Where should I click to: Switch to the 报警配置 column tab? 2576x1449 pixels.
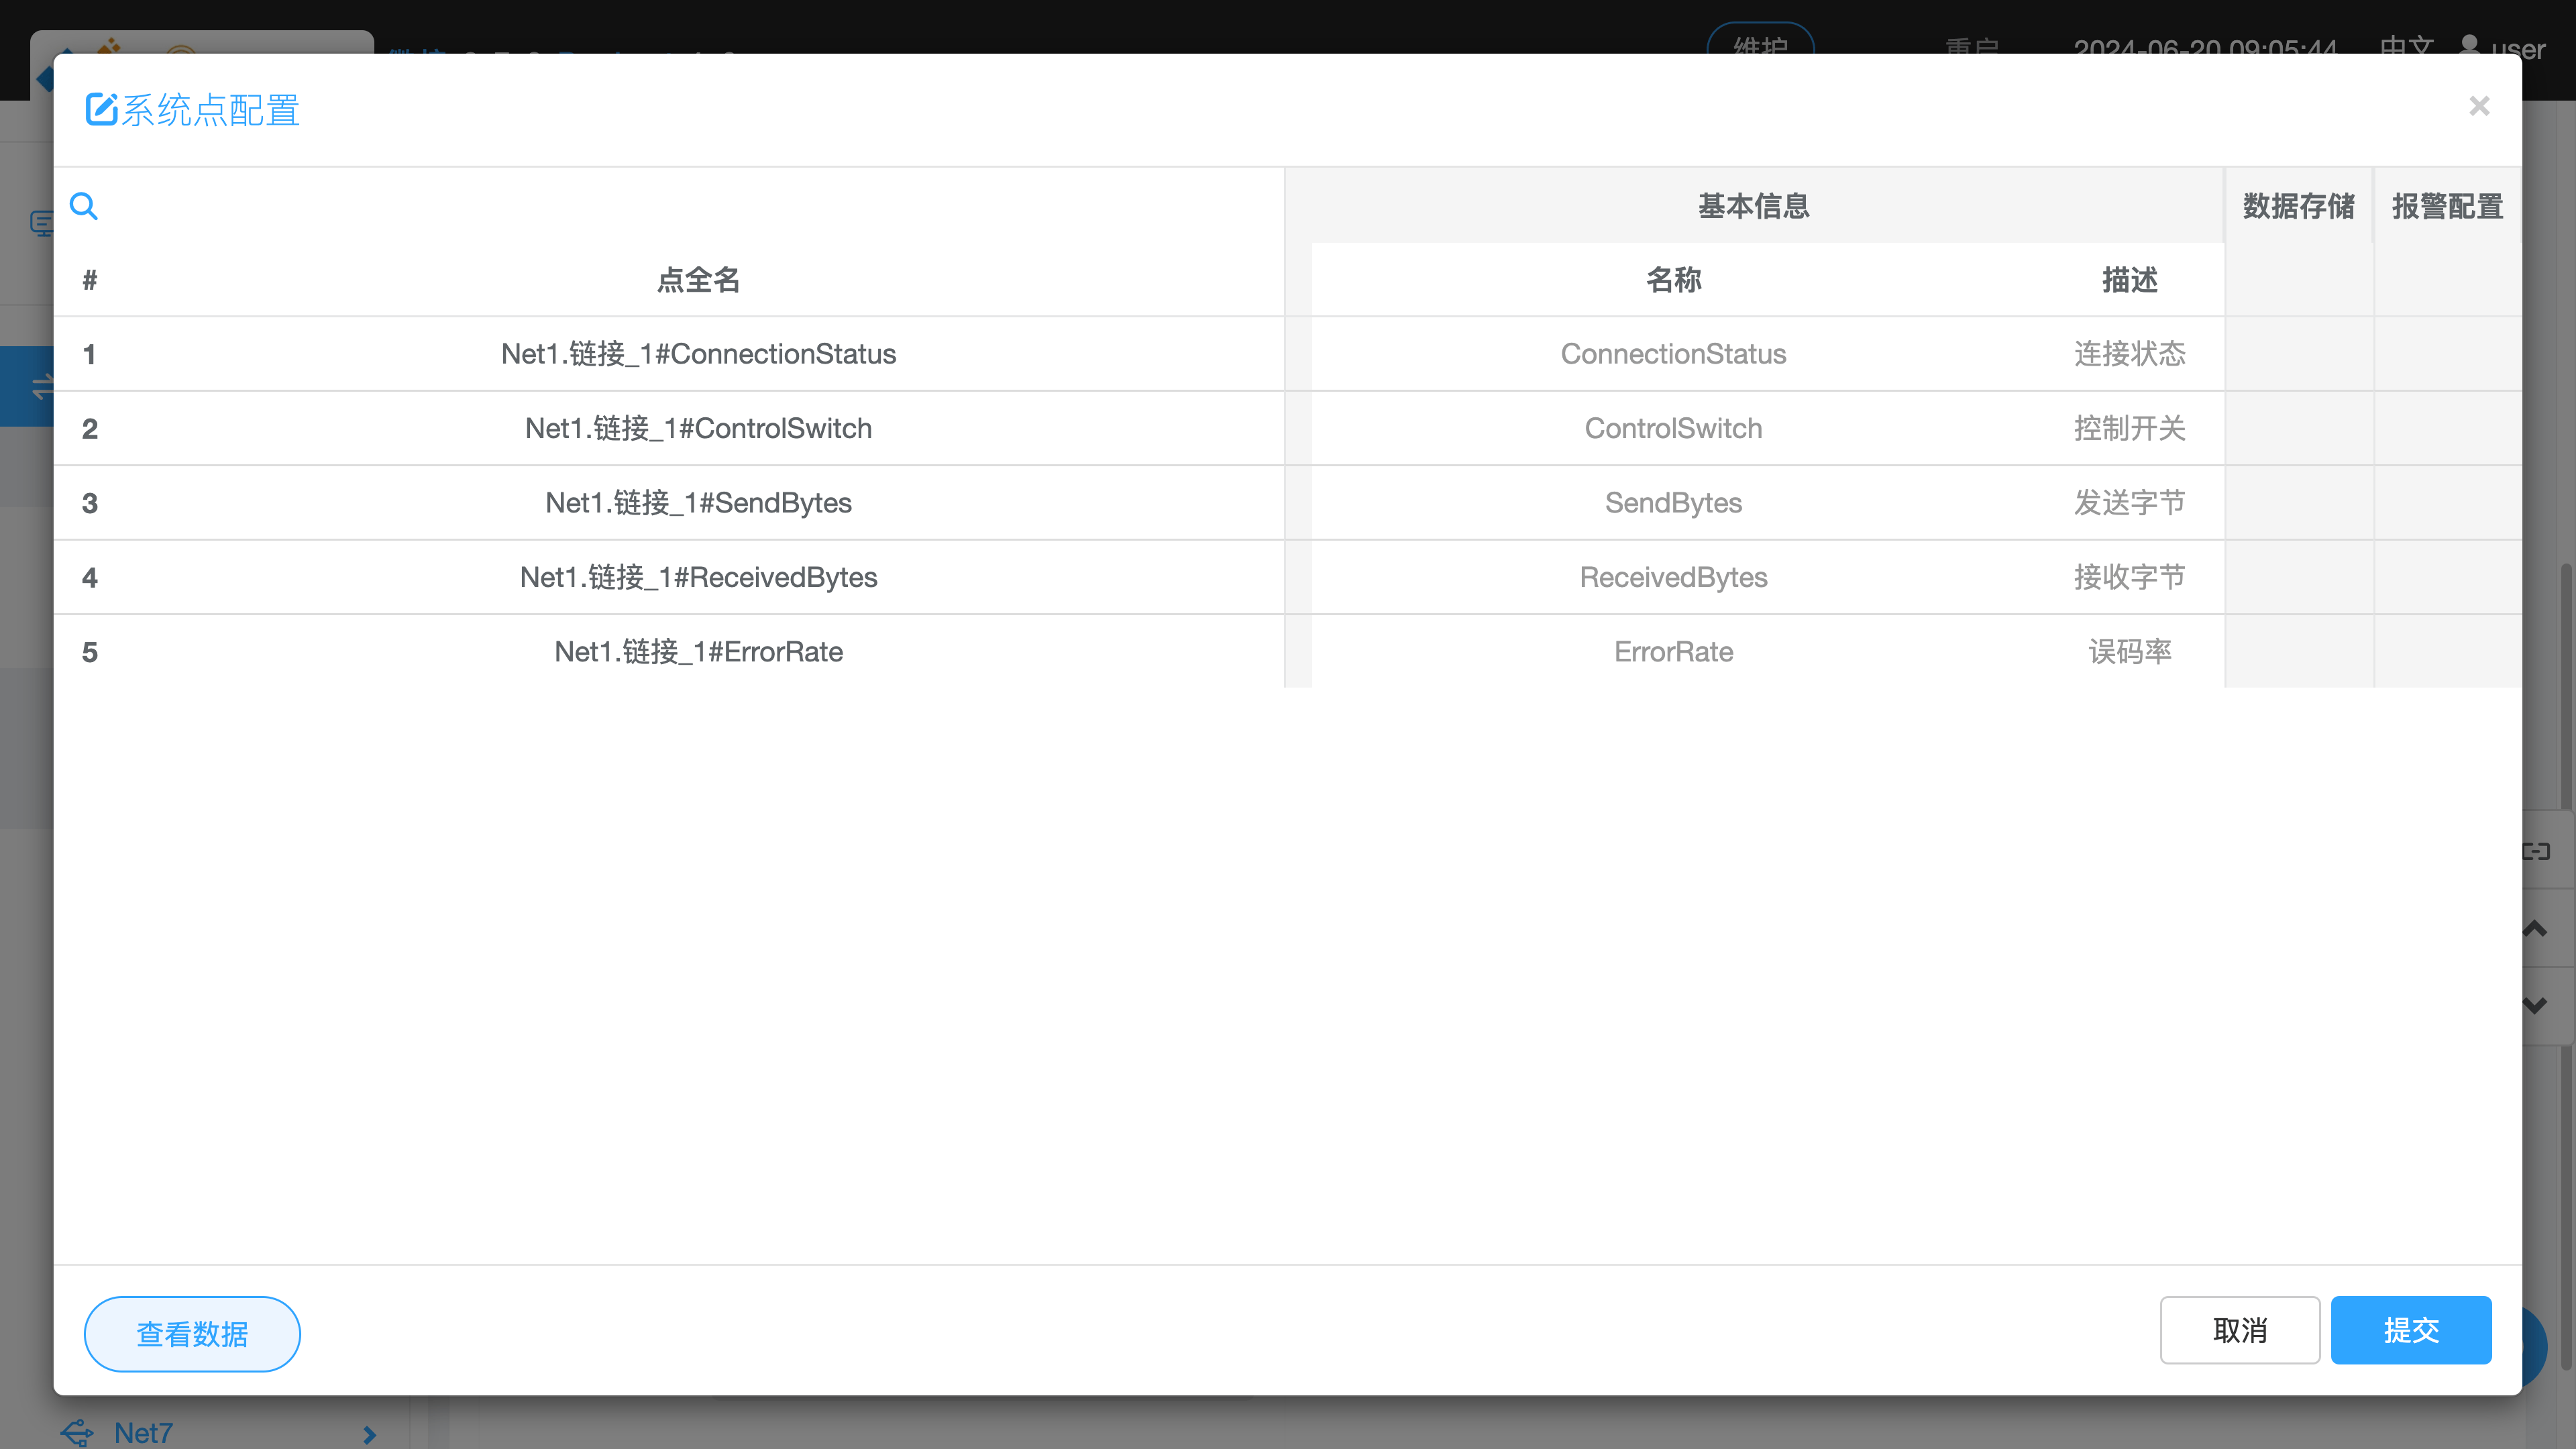[2447, 206]
